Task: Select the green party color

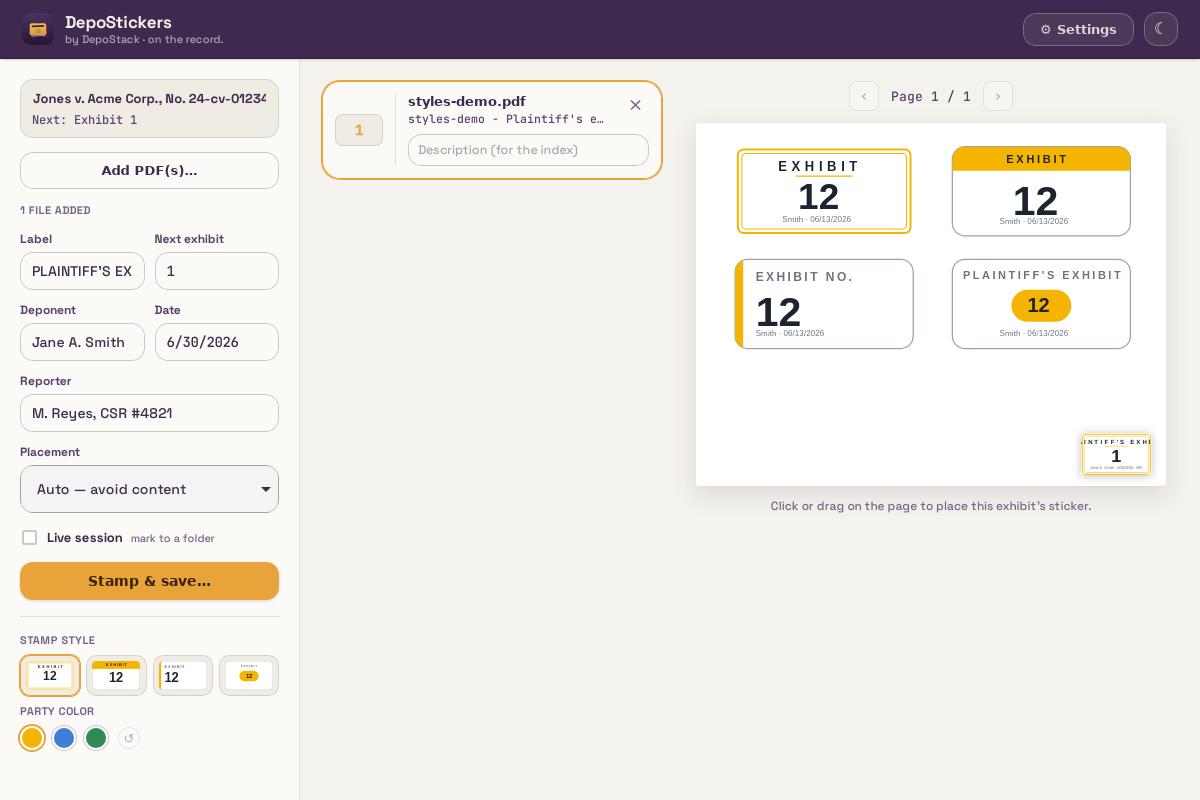Action: coord(96,738)
